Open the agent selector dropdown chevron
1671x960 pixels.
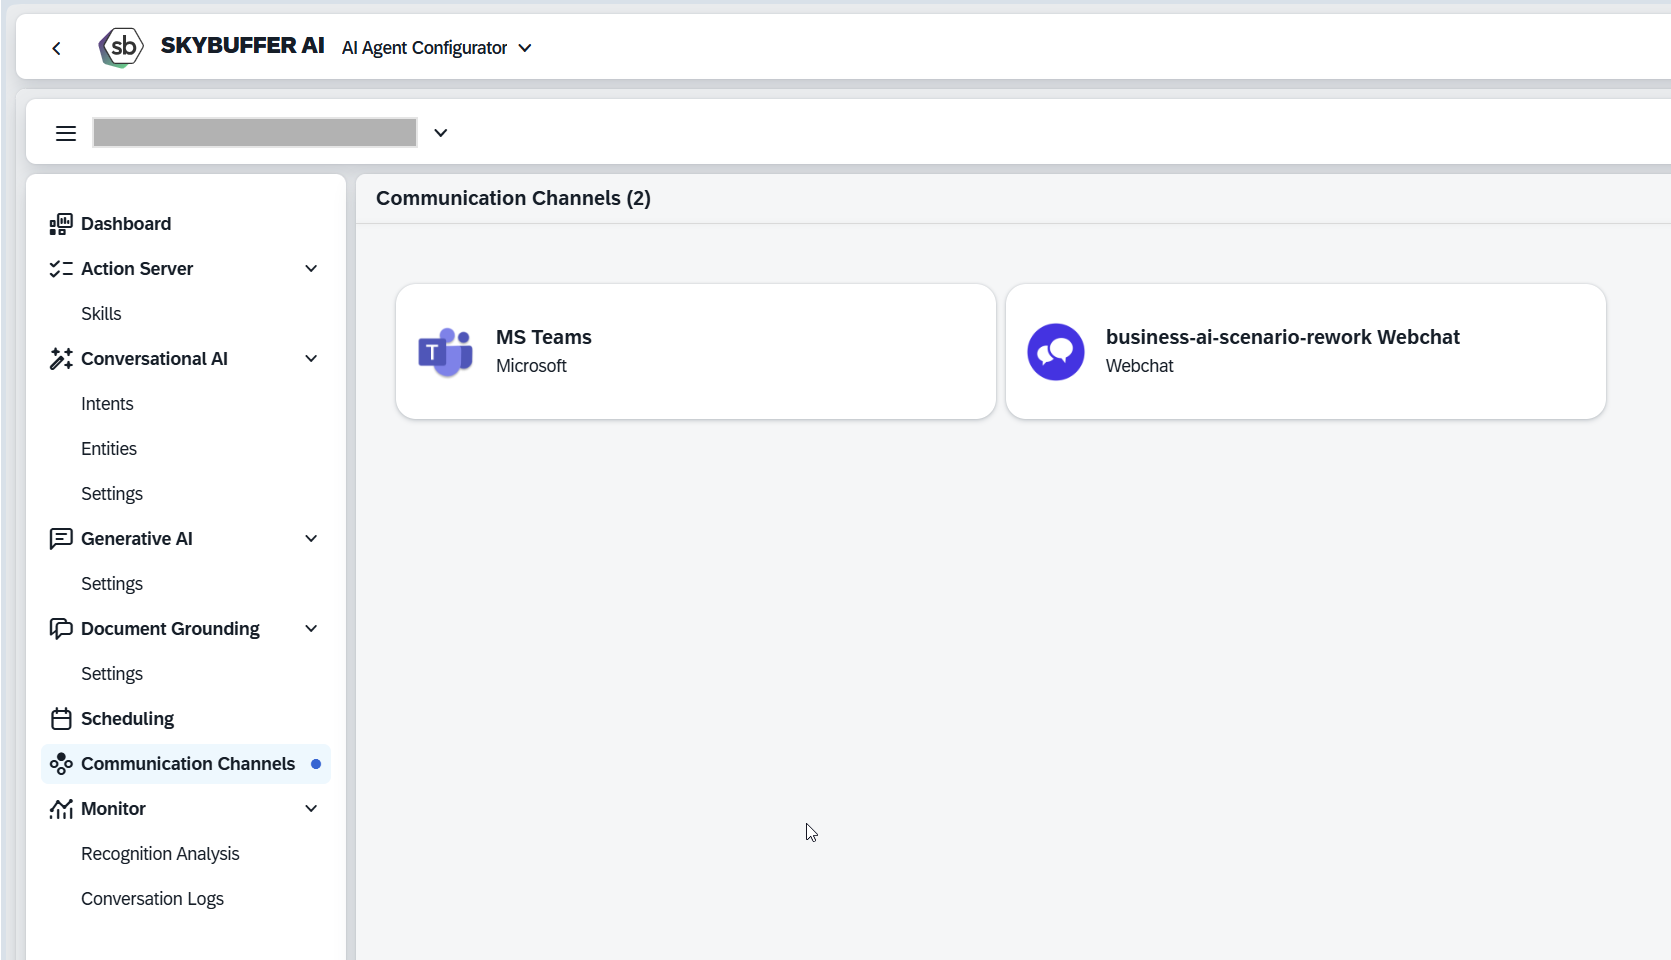click(x=440, y=133)
